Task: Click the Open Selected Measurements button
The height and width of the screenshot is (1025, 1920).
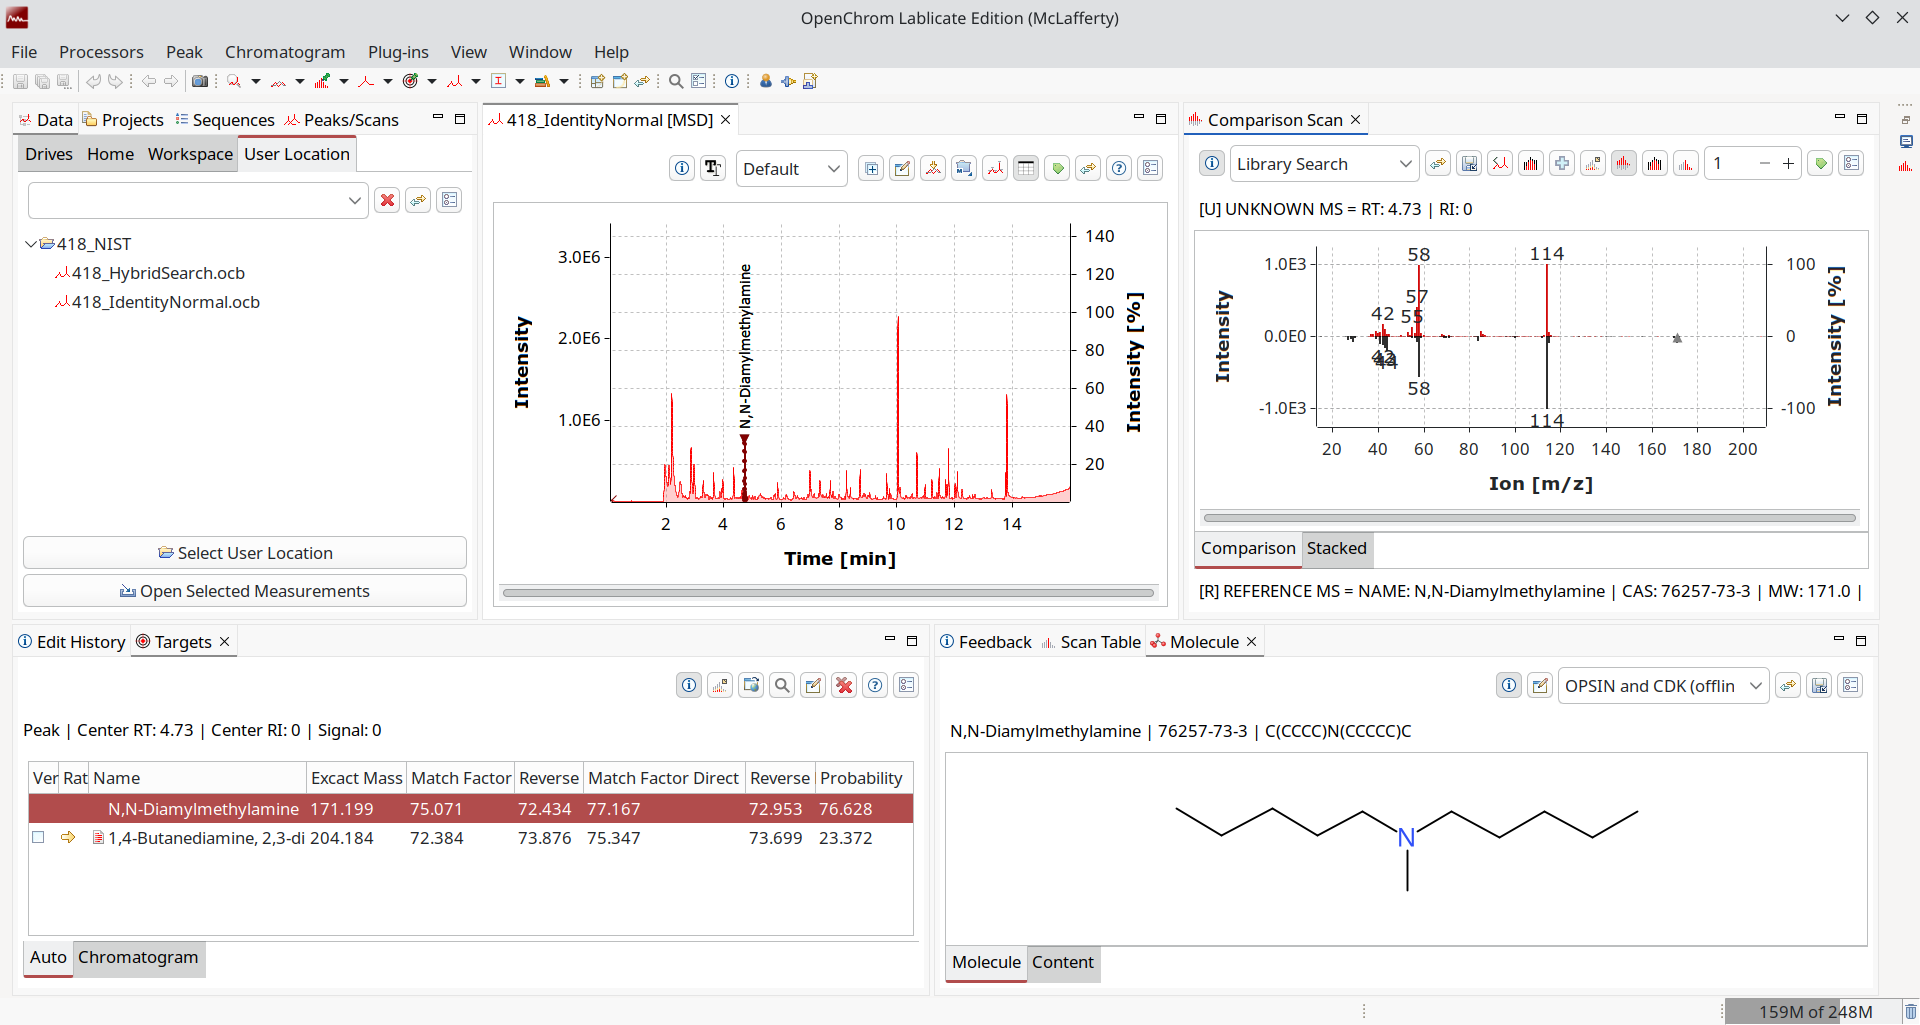Action: click(245, 591)
